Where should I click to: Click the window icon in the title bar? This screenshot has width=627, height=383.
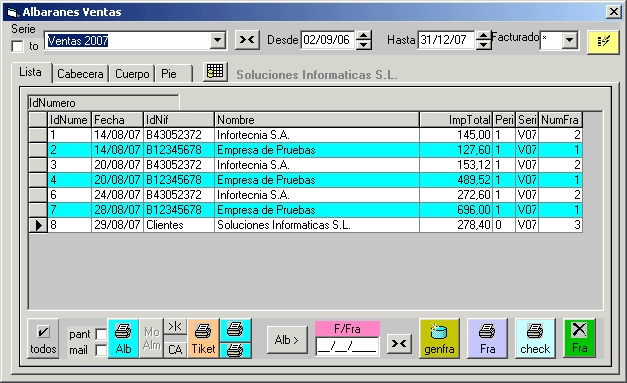pos(13,12)
